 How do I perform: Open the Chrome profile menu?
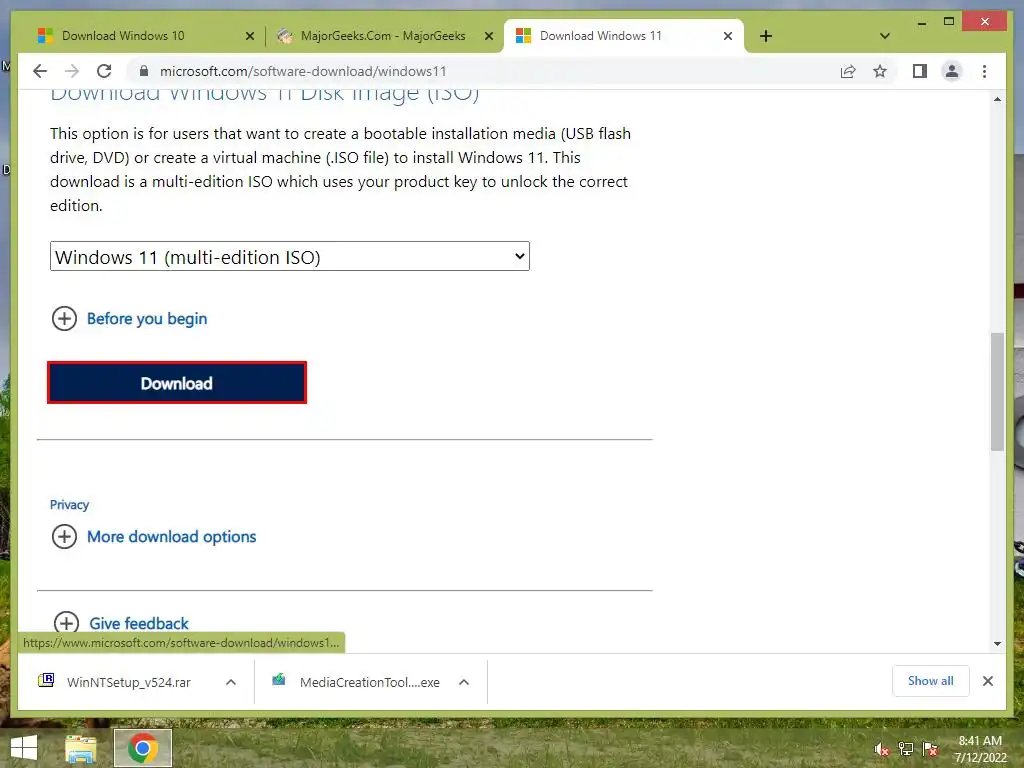coord(952,71)
